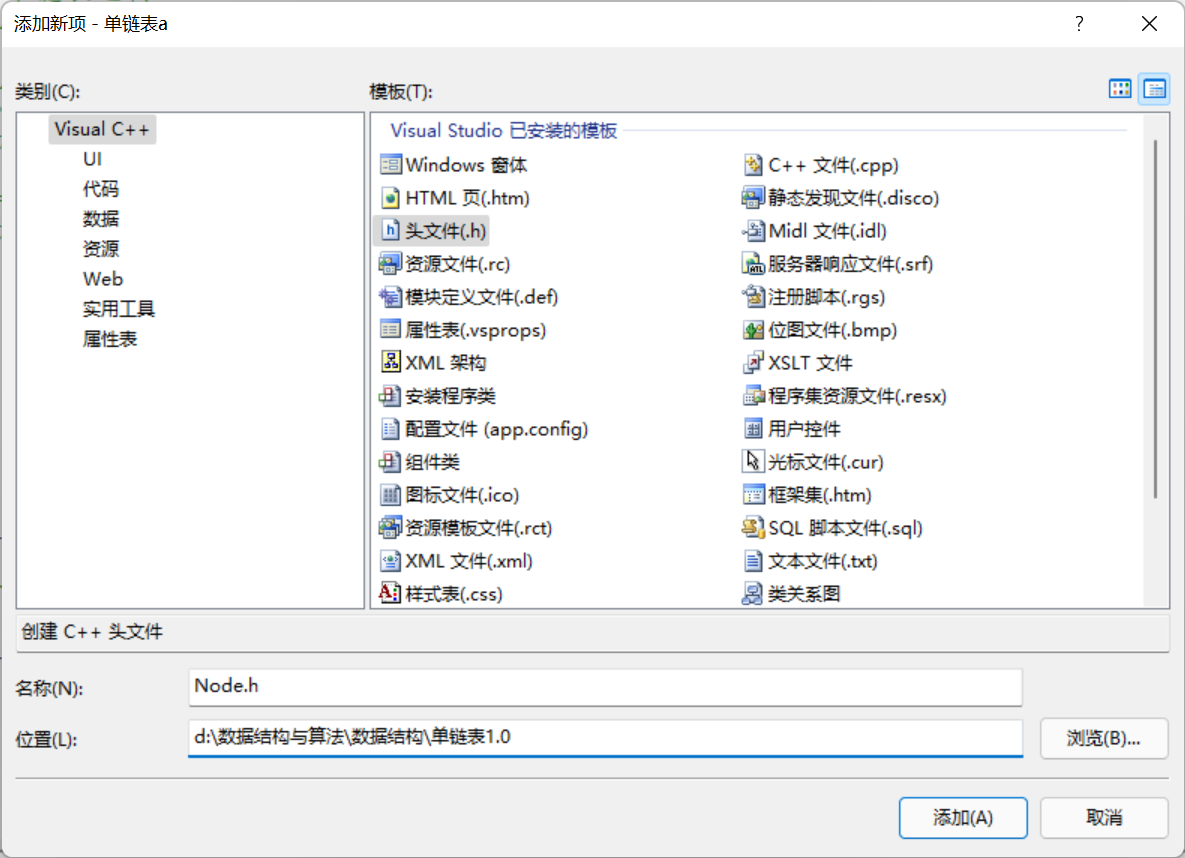This screenshot has height=858, width=1185.
Task: Click the 取消 button
Action: click(1105, 817)
